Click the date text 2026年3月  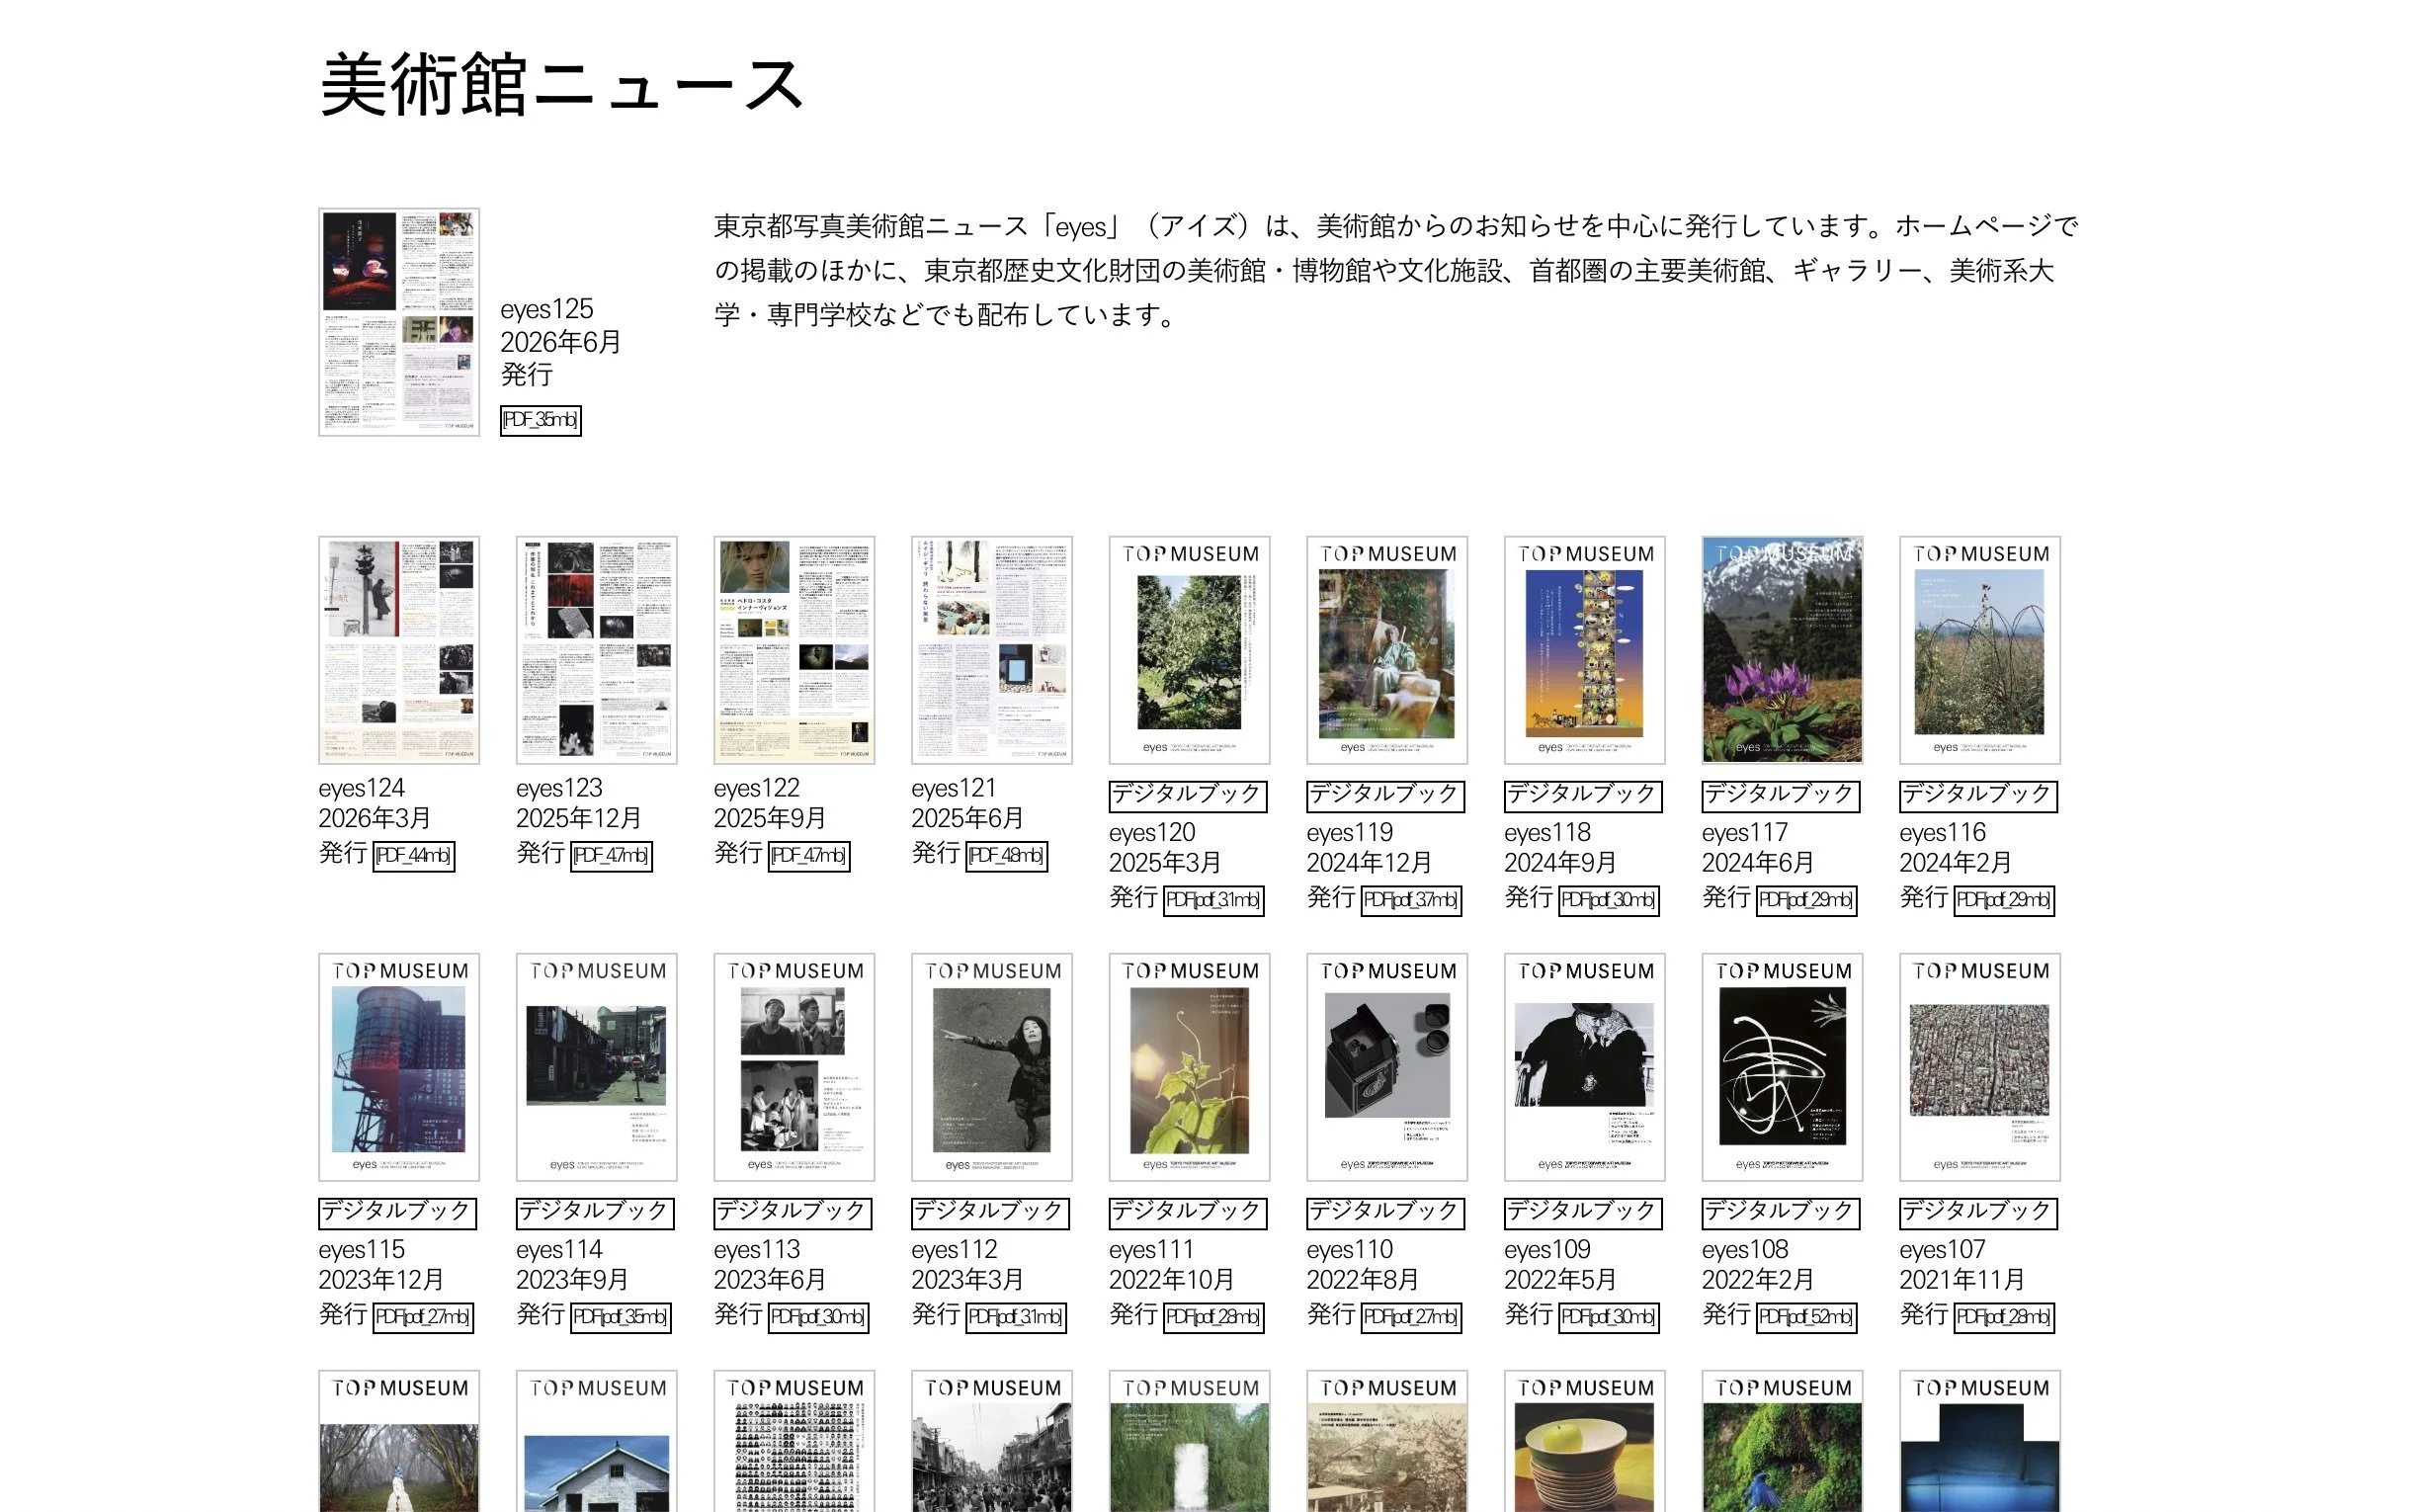[375, 819]
